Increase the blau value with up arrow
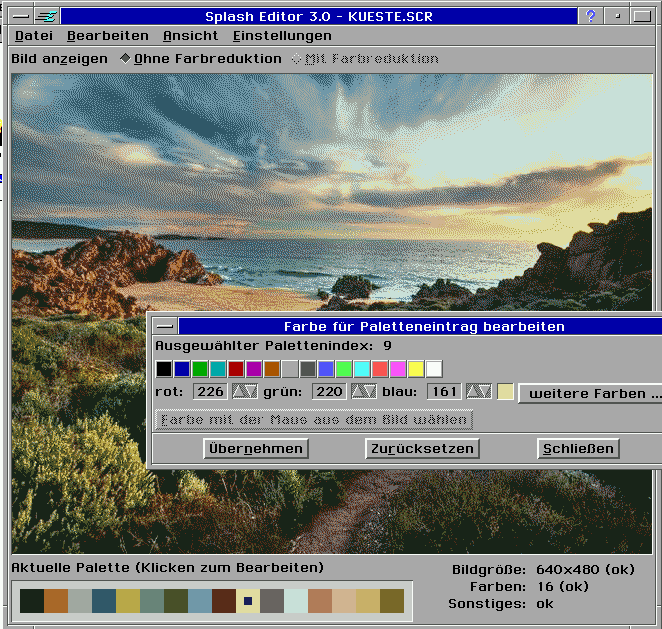 pyautogui.click(x=473, y=391)
